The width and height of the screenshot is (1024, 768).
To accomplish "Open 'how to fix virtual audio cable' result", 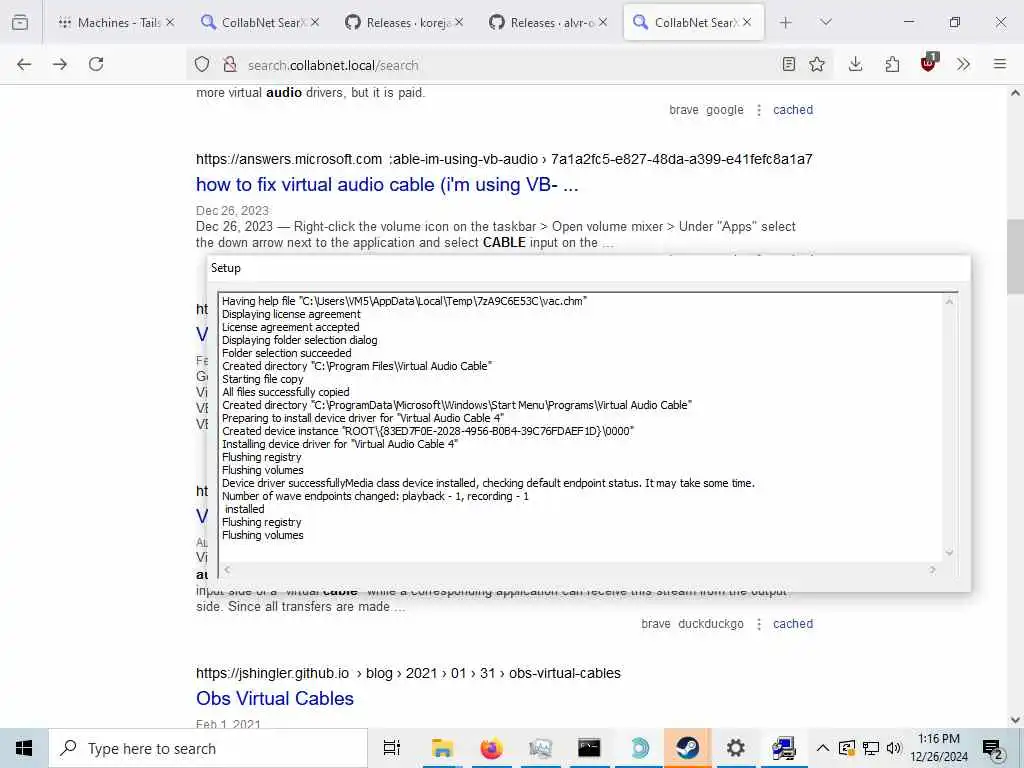I will click(x=387, y=185).
